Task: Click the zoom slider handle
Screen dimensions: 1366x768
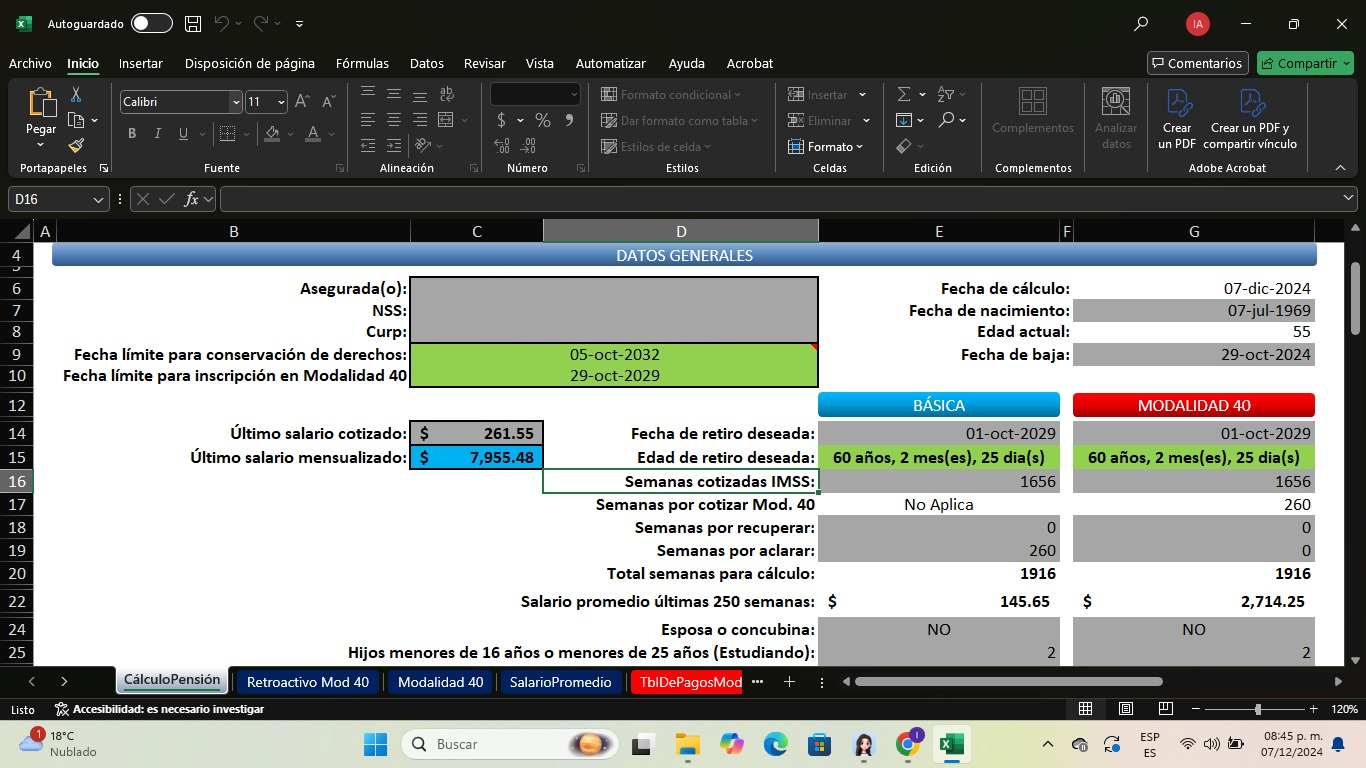Action: 1258,709
